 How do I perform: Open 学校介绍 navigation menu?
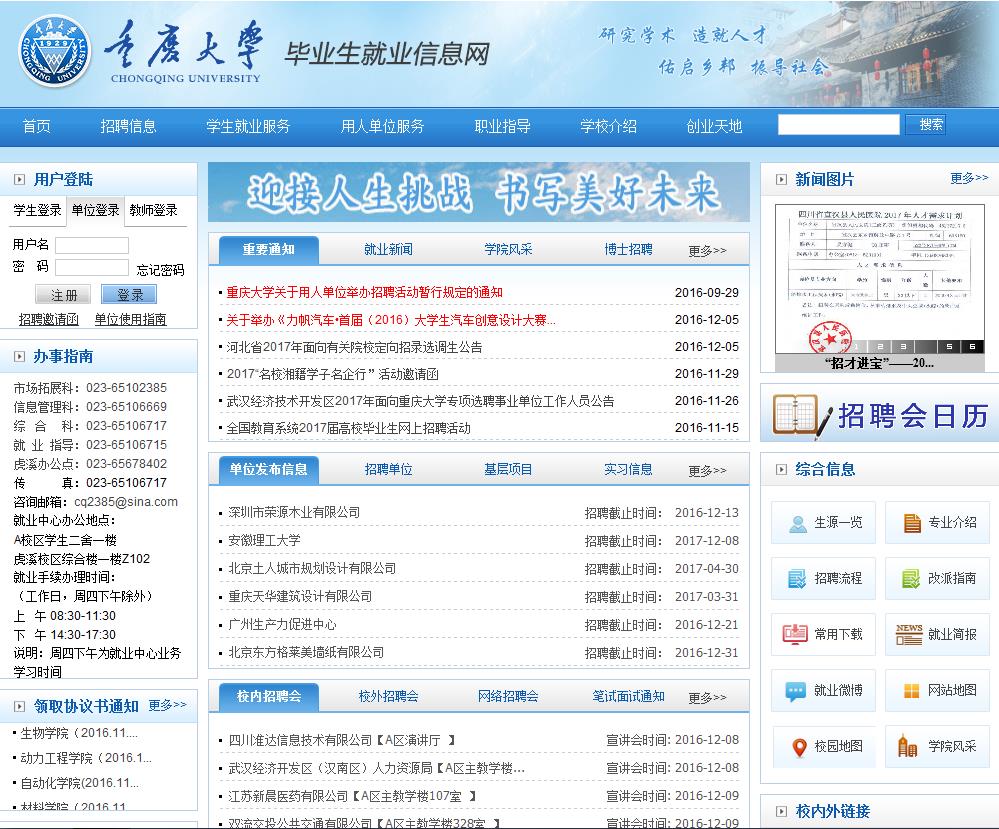coord(608,126)
